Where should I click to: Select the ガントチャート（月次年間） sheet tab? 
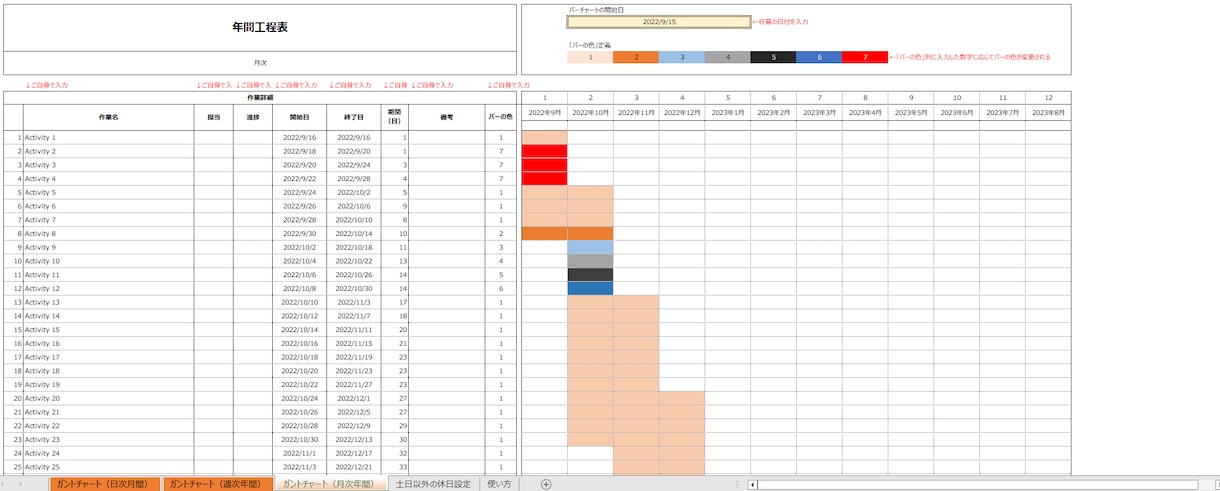(330, 484)
